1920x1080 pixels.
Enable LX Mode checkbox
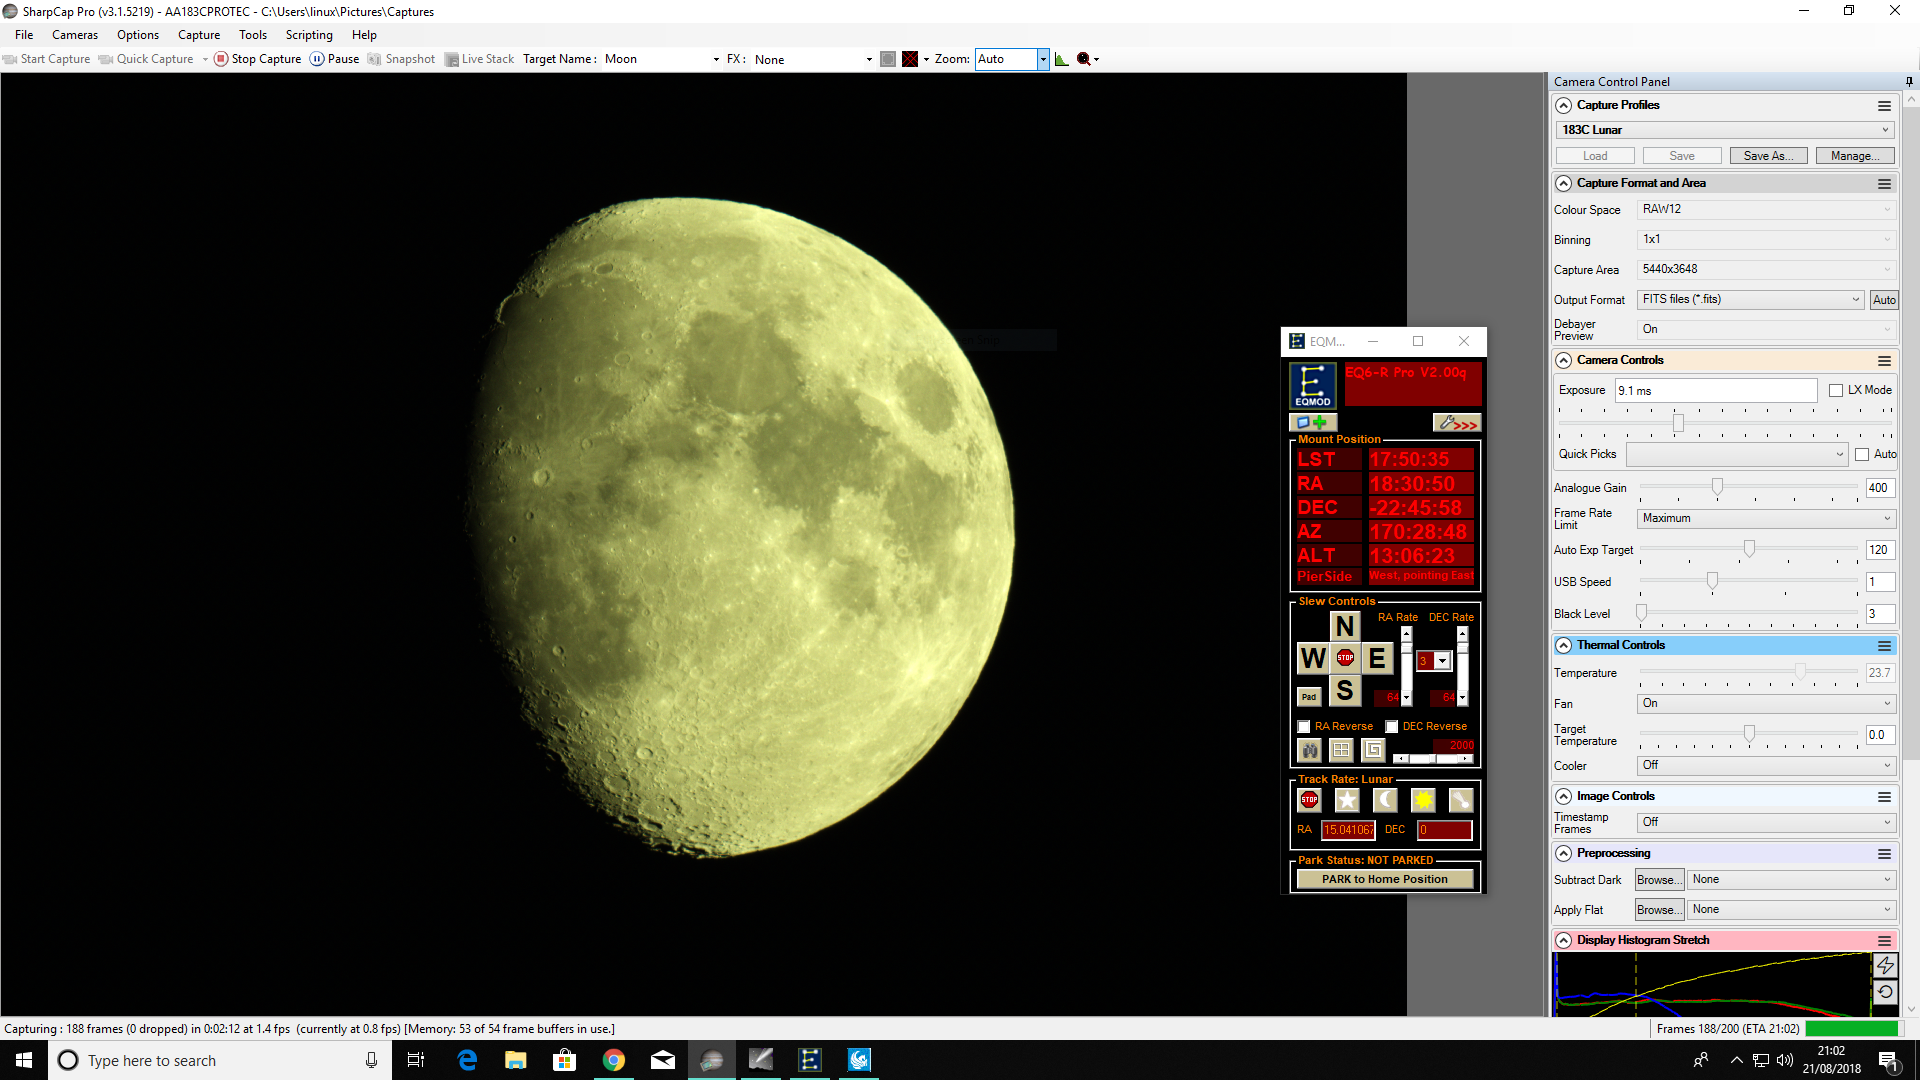click(1836, 391)
